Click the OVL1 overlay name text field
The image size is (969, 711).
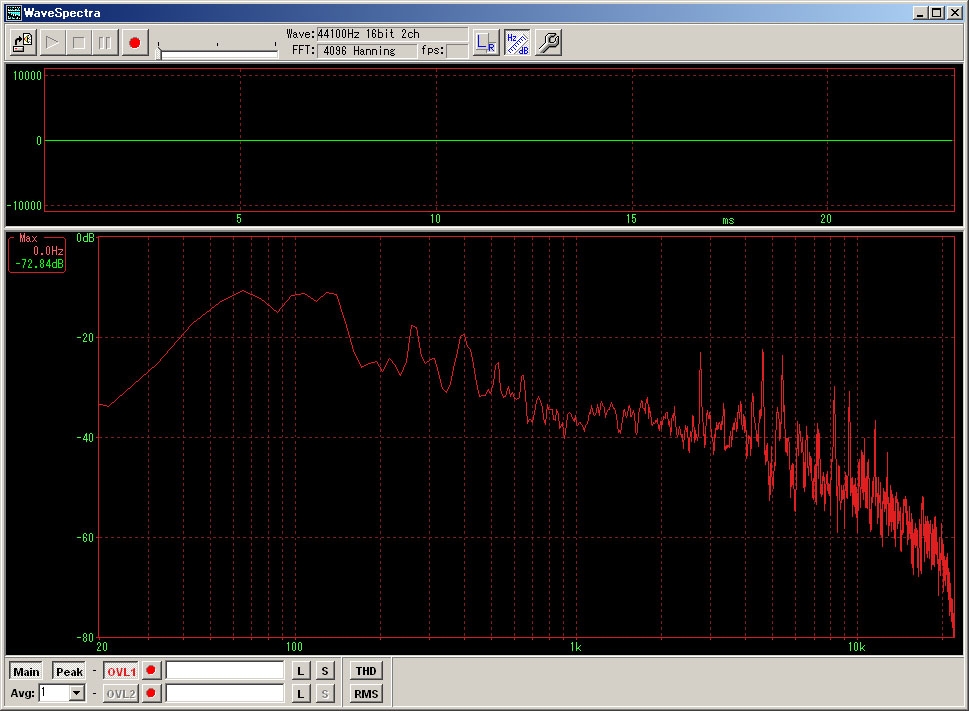(x=225, y=671)
